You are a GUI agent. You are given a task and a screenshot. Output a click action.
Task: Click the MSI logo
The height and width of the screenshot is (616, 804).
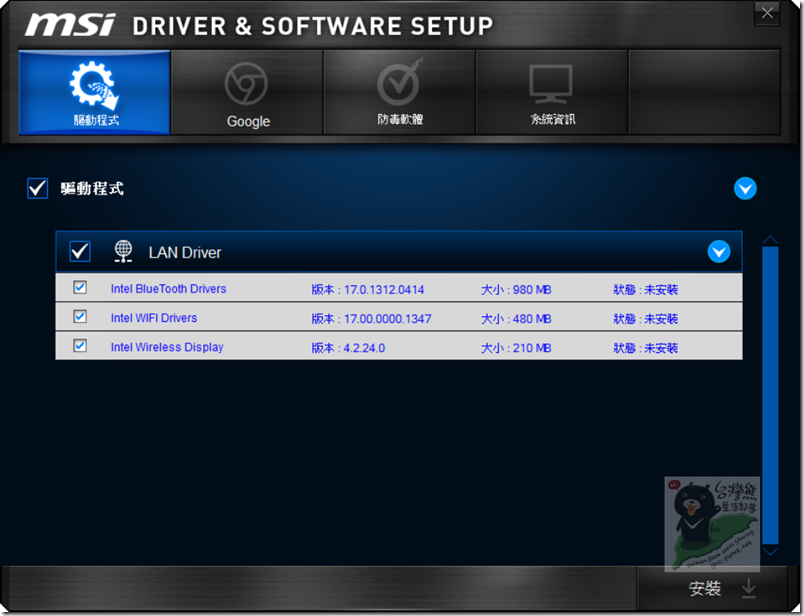click(70, 25)
